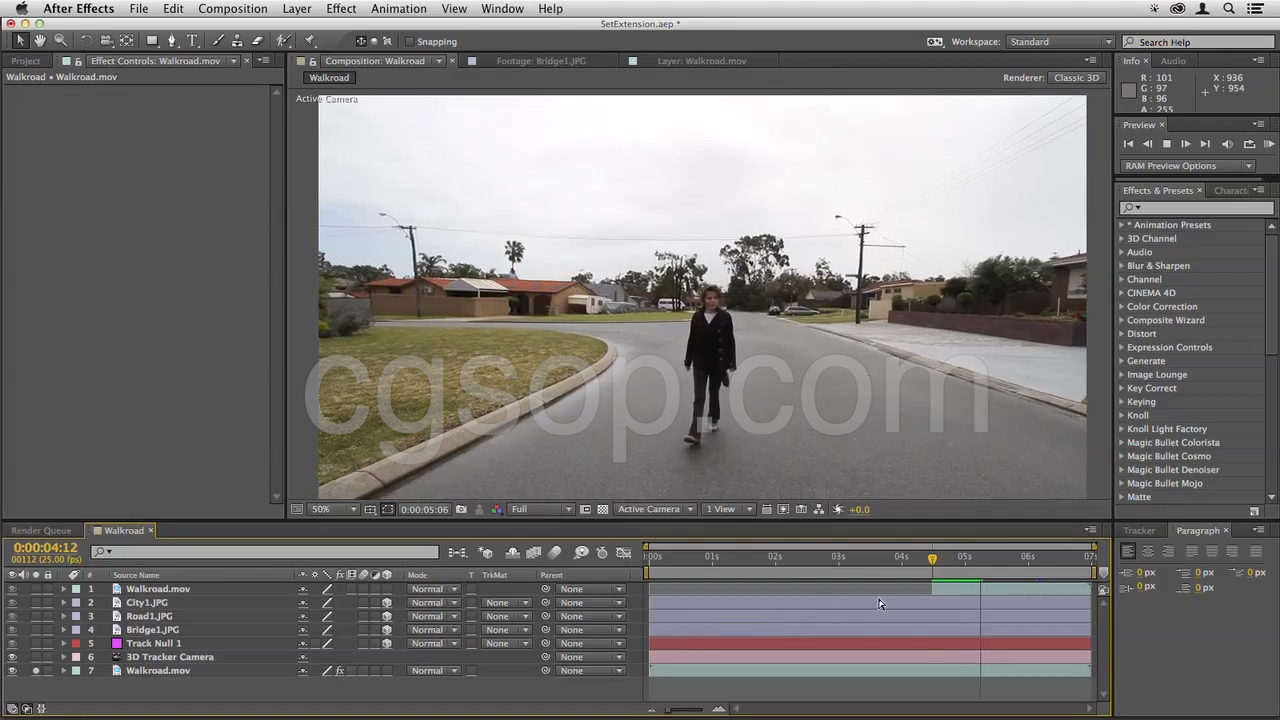Screen dimensions: 1280x720
Task: Open the Active Camera view dropdown
Action: [655, 510]
